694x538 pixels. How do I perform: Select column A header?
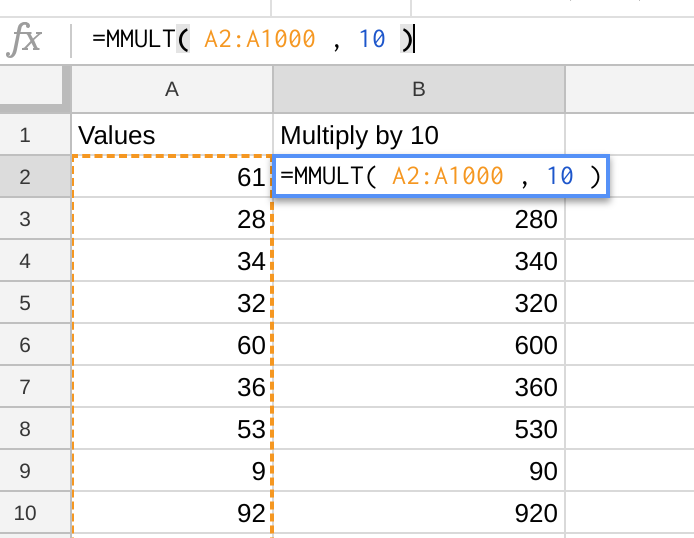pyautogui.click(x=172, y=89)
